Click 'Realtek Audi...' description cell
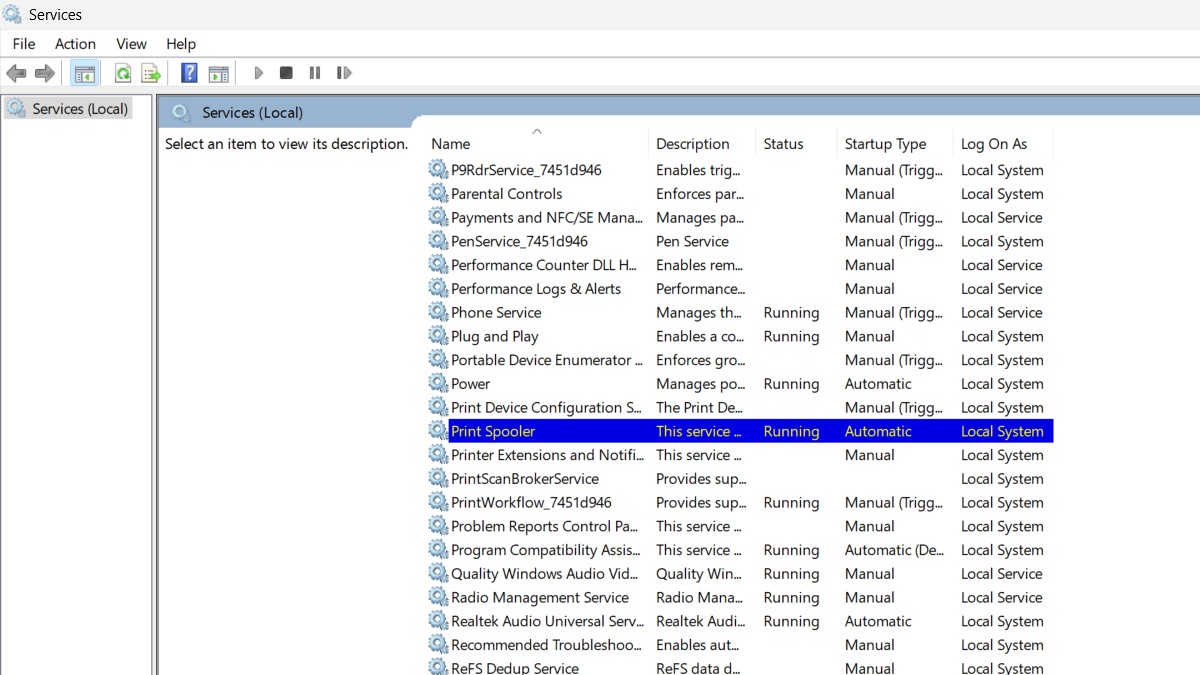The image size is (1200, 675). click(x=699, y=621)
